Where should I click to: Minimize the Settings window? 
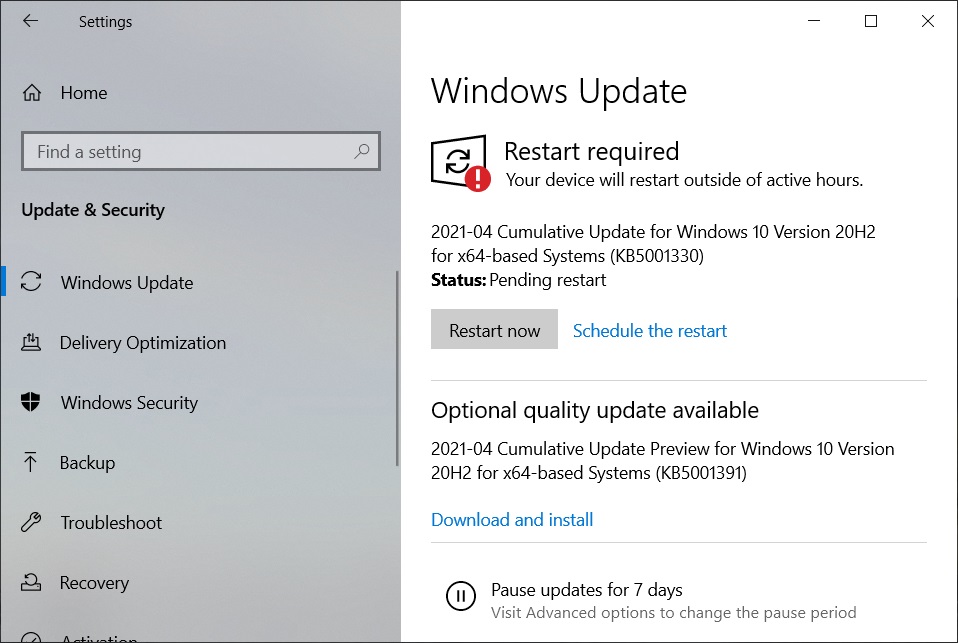pos(814,21)
